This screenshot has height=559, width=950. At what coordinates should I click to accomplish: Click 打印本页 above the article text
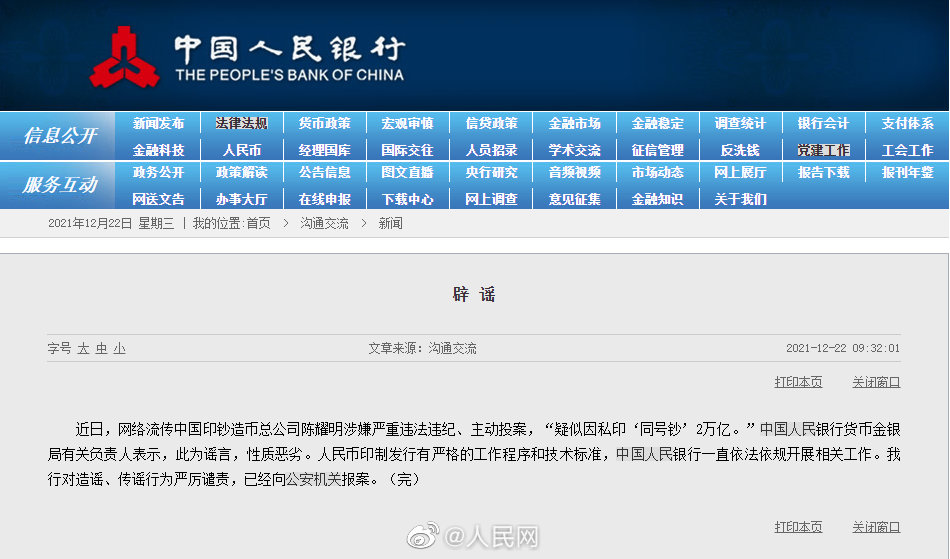pos(798,382)
